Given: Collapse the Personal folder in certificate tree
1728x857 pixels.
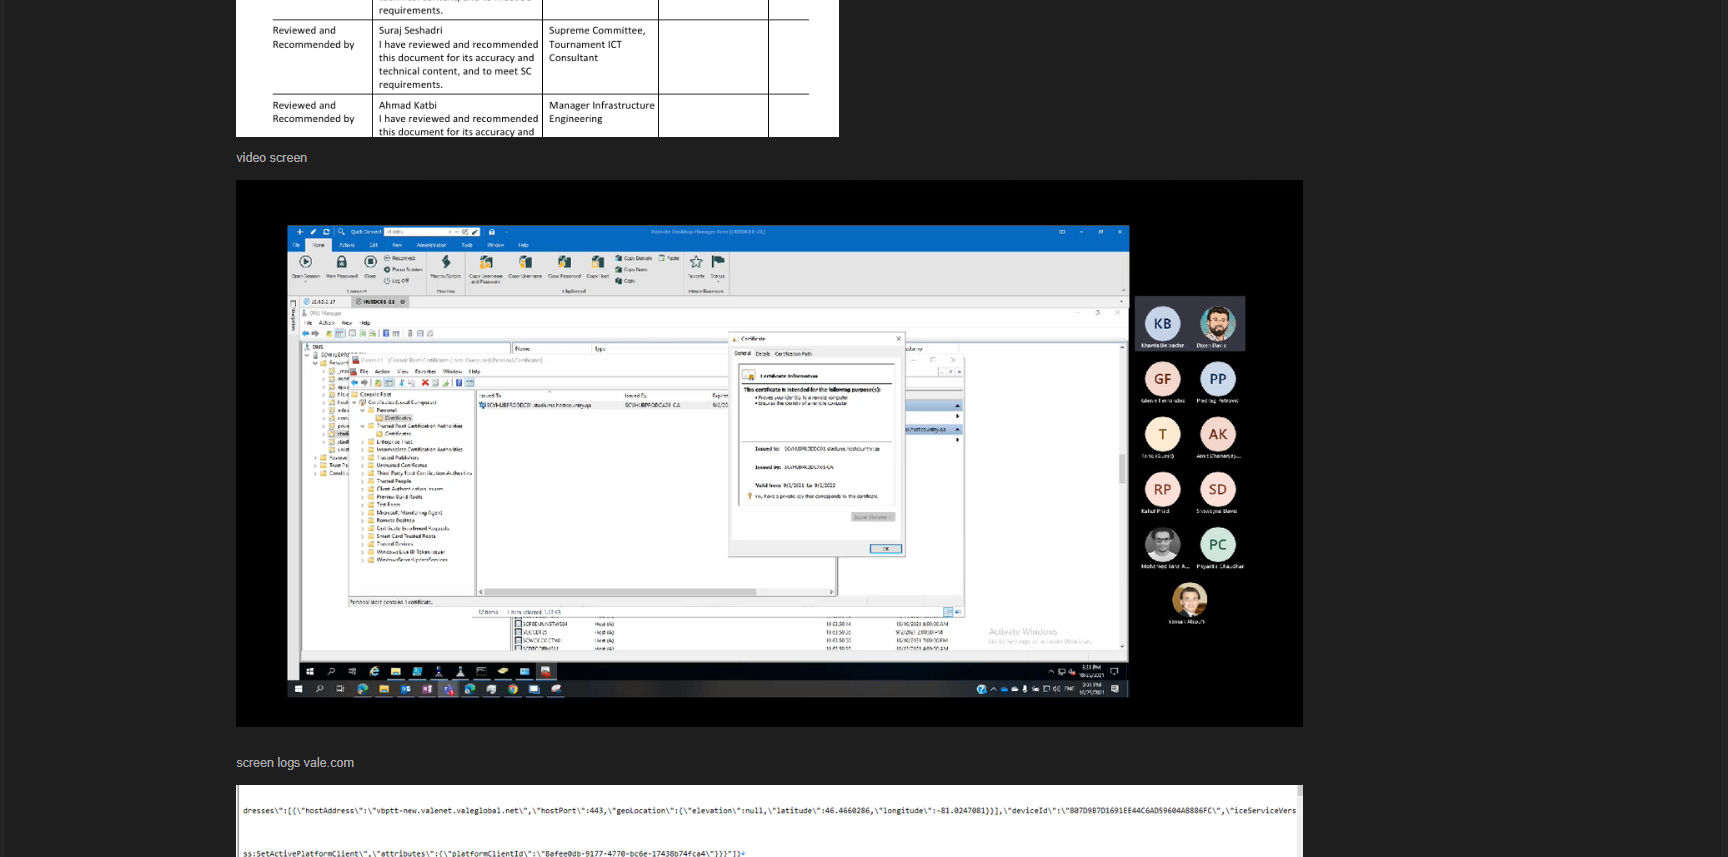Looking at the screenshot, I should point(363,410).
